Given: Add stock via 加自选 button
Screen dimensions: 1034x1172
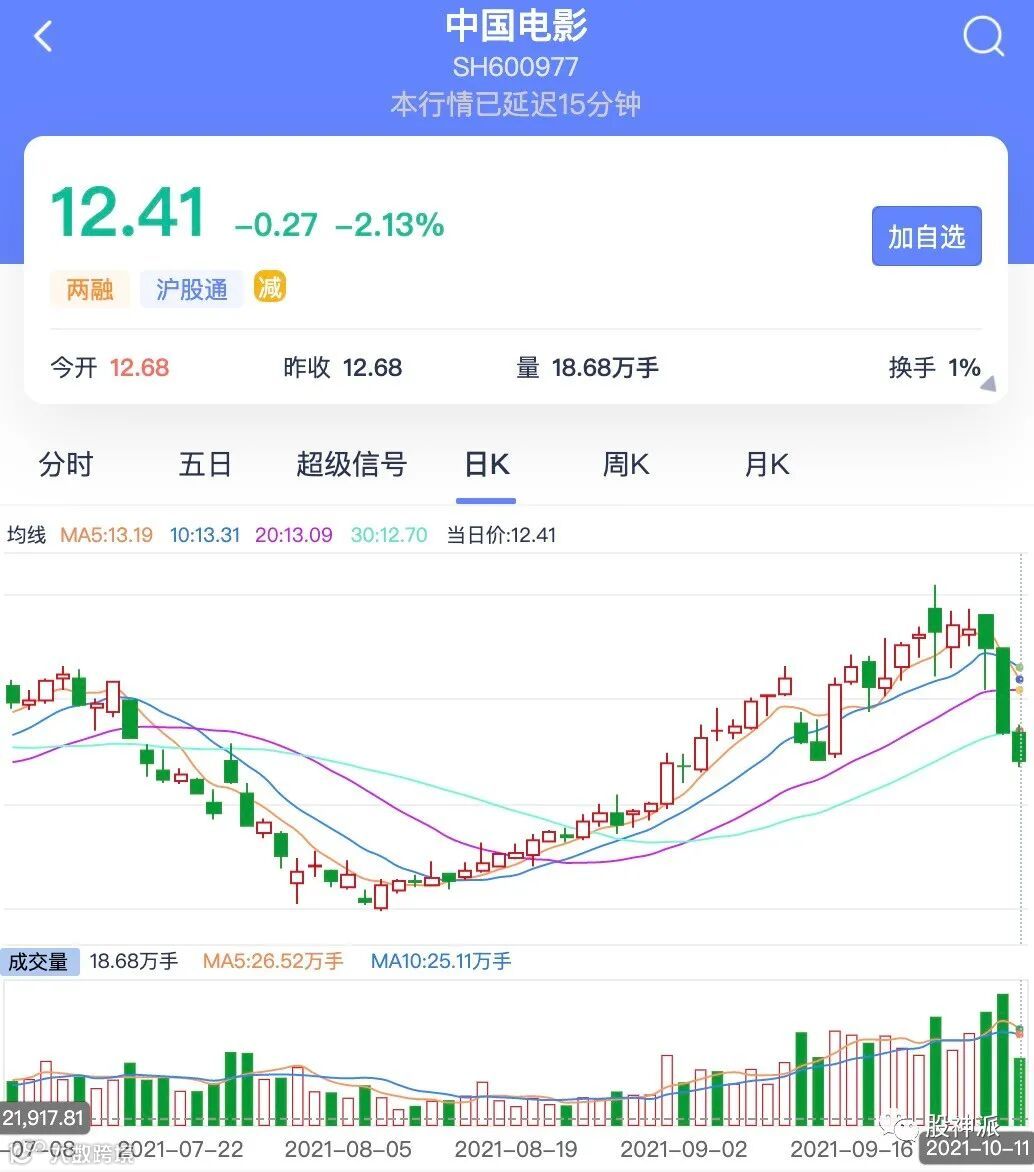Looking at the screenshot, I should pyautogui.click(x=926, y=236).
